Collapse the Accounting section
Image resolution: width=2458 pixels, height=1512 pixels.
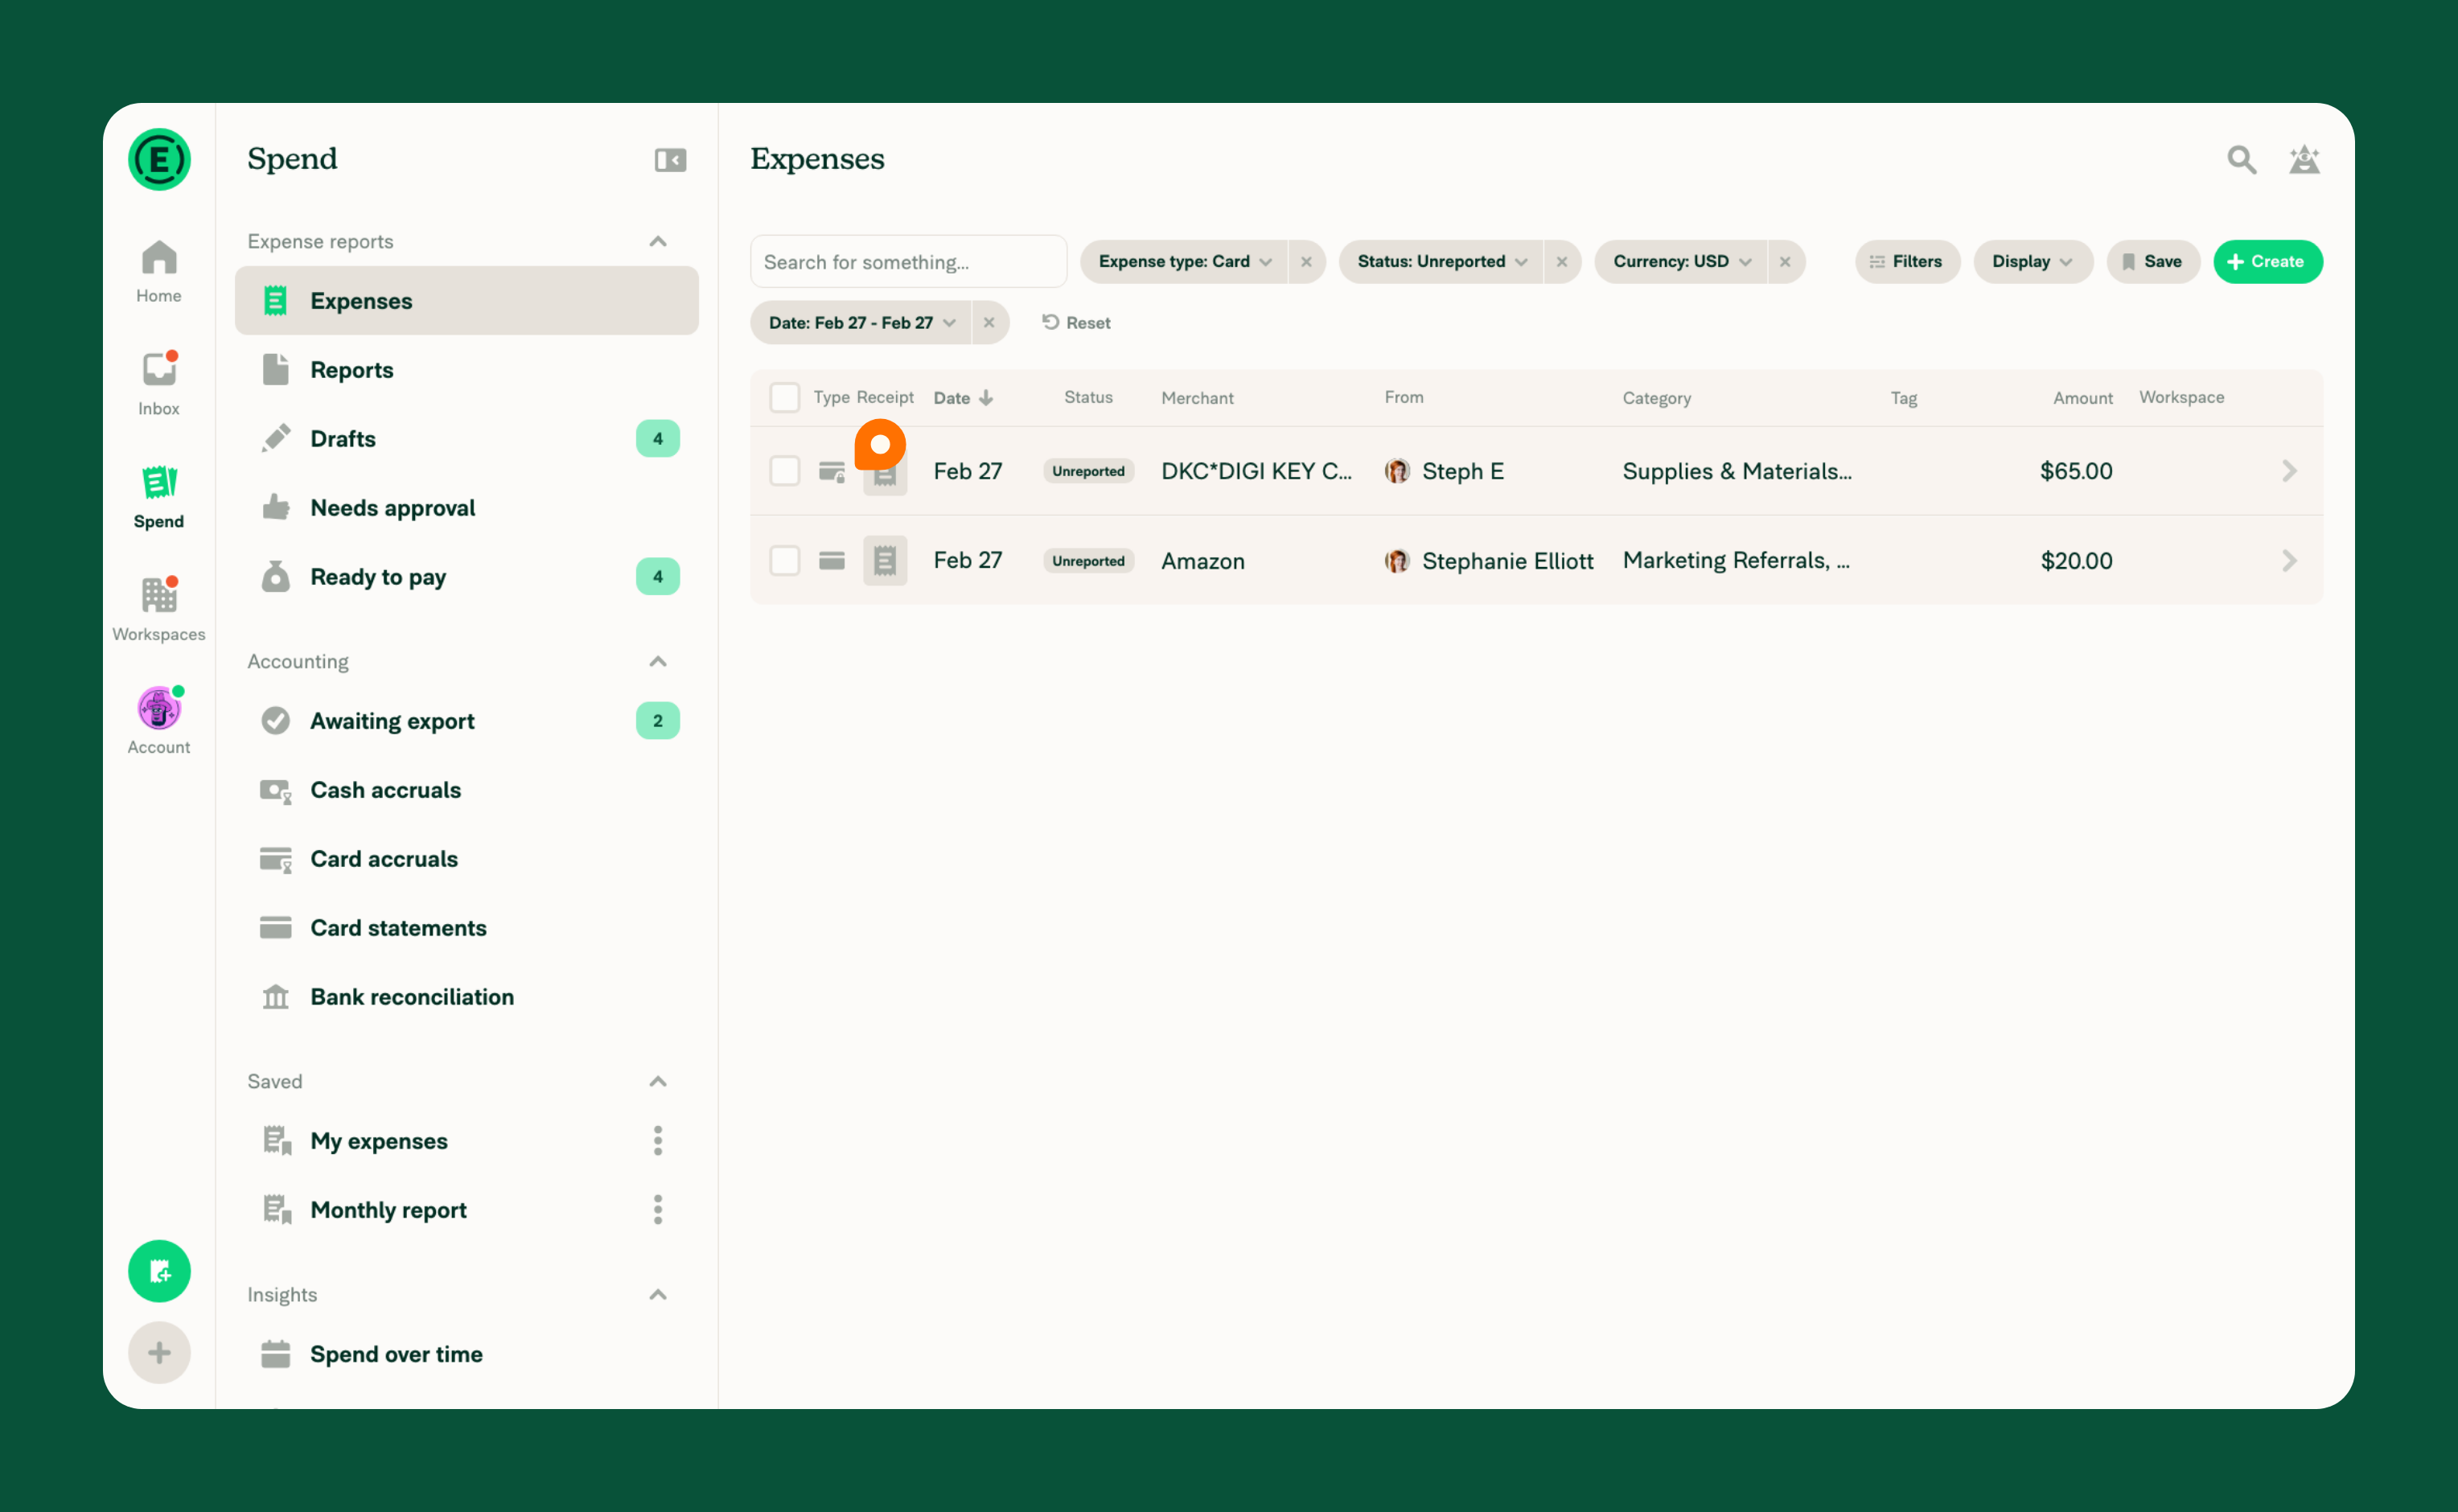point(658,662)
